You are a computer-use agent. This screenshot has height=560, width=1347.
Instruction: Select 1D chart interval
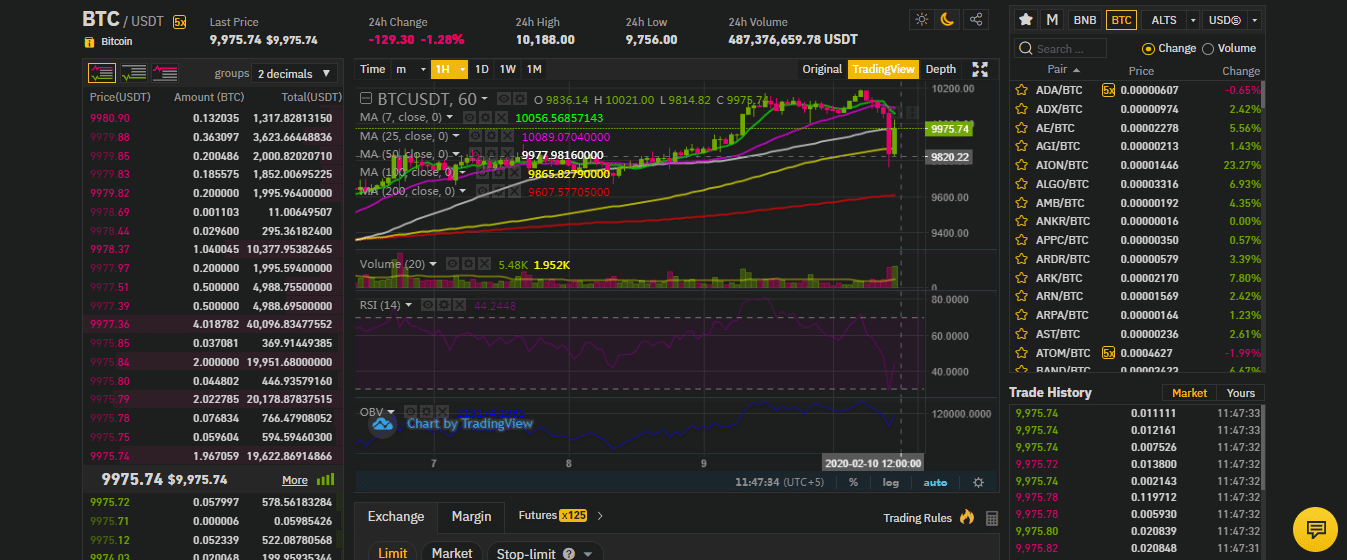click(481, 69)
